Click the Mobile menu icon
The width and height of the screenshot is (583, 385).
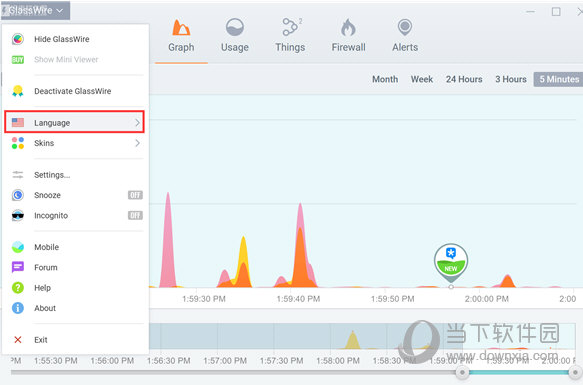click(x=18, y=247)
